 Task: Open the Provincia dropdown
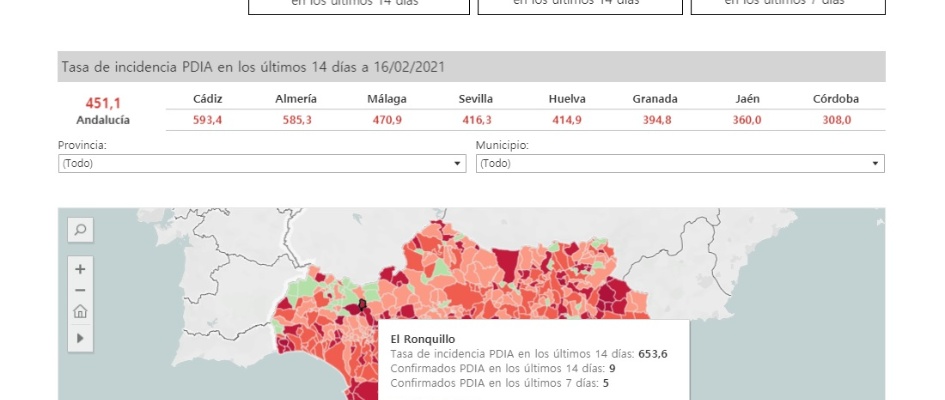(x=262, y=163)
